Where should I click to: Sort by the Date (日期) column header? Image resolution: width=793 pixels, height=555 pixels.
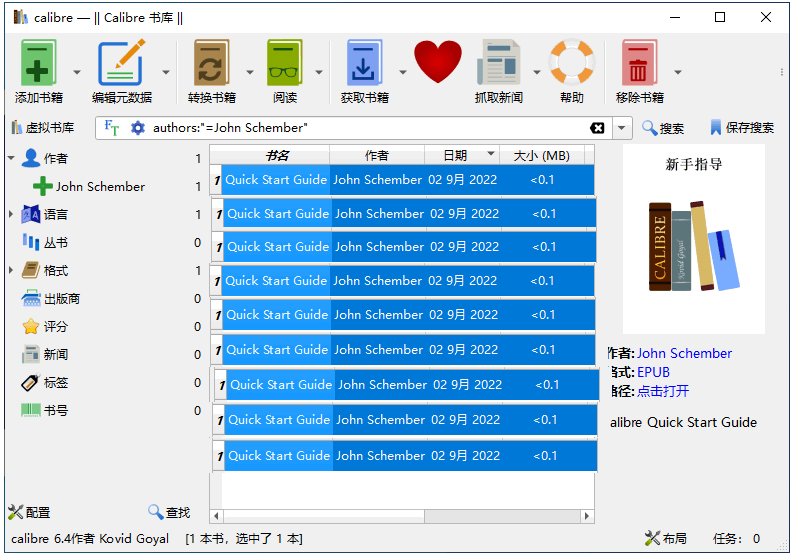click(x=462, y=155)
